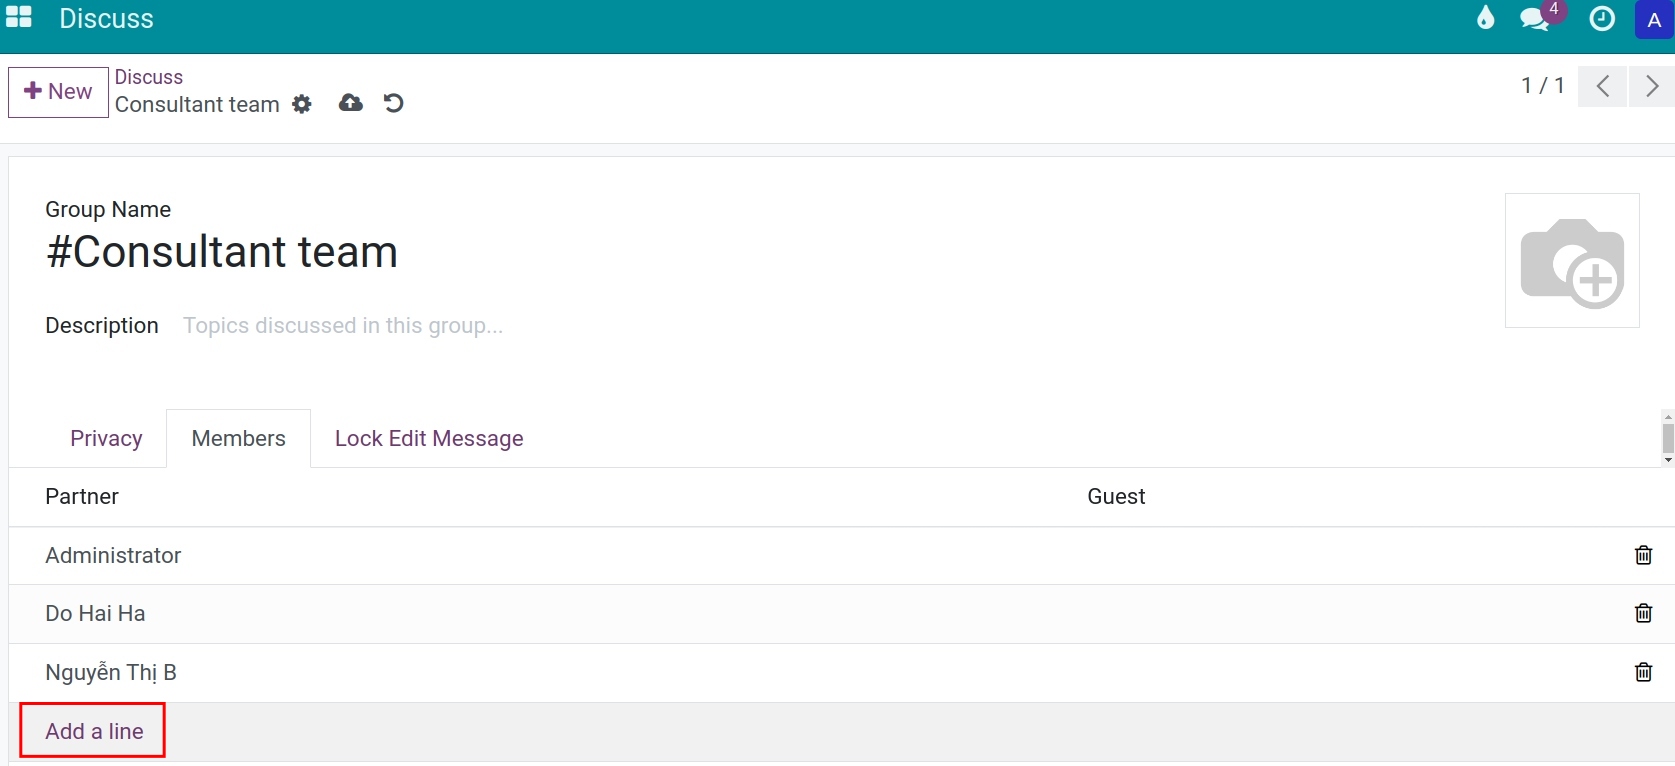
Task: Open the apps grid menu icon
Action: 19,18
